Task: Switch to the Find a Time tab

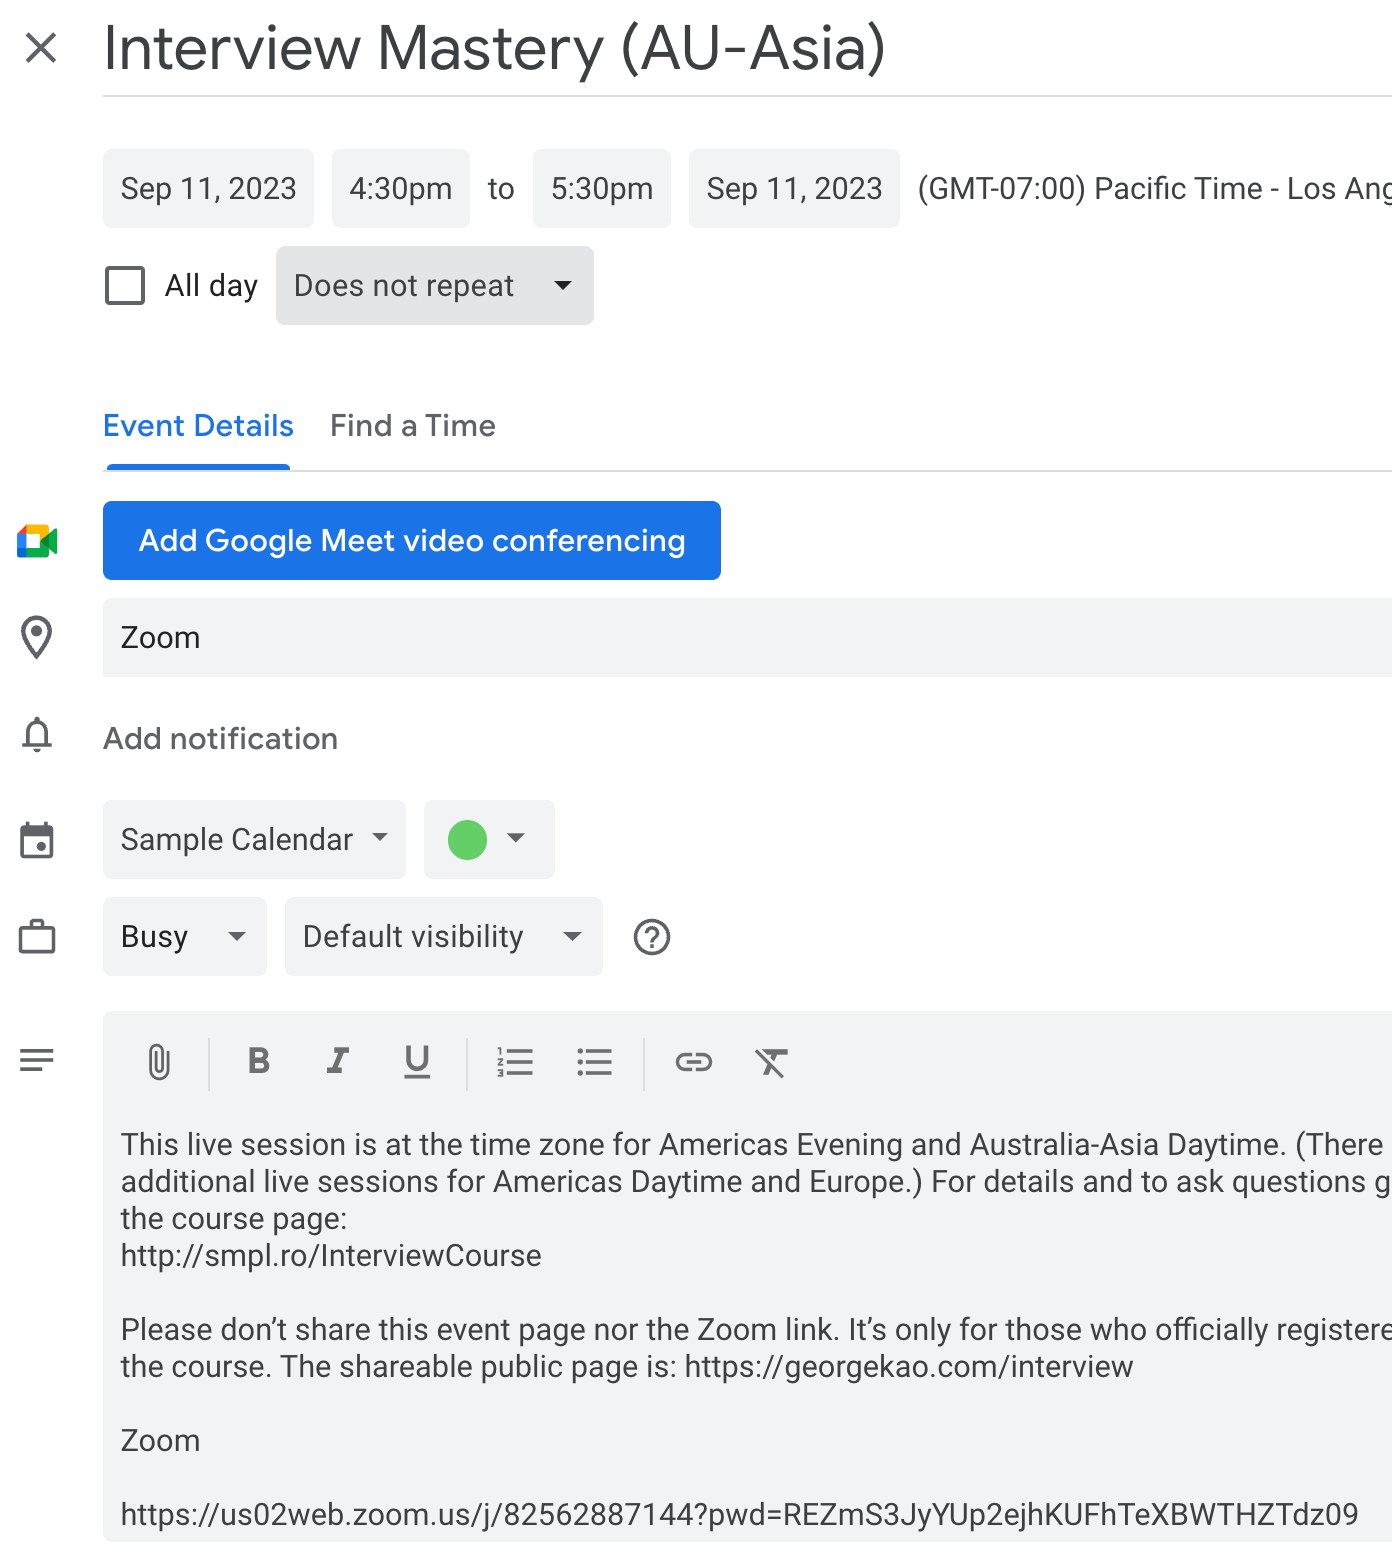Action: coord(413,426)
